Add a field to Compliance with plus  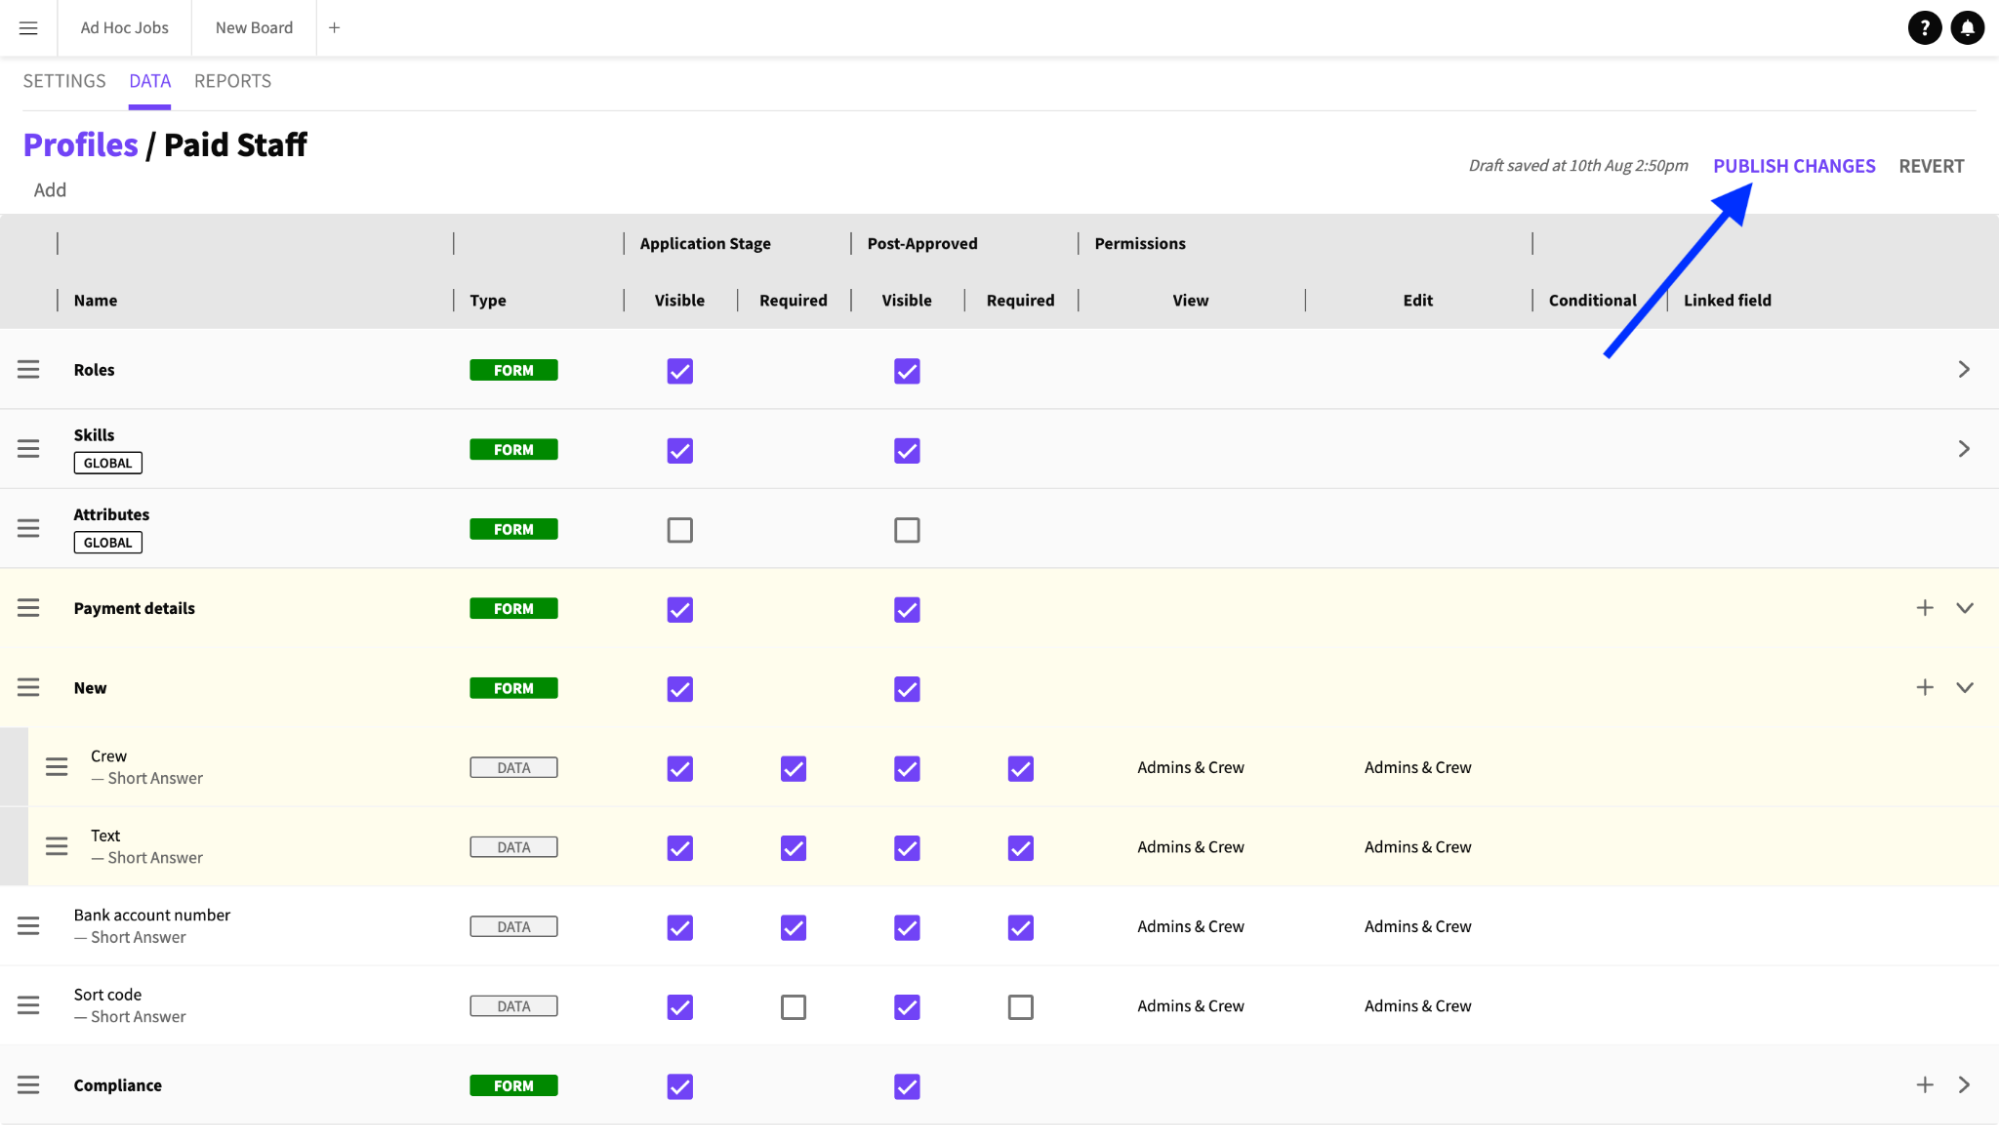coord(1924,1085)
